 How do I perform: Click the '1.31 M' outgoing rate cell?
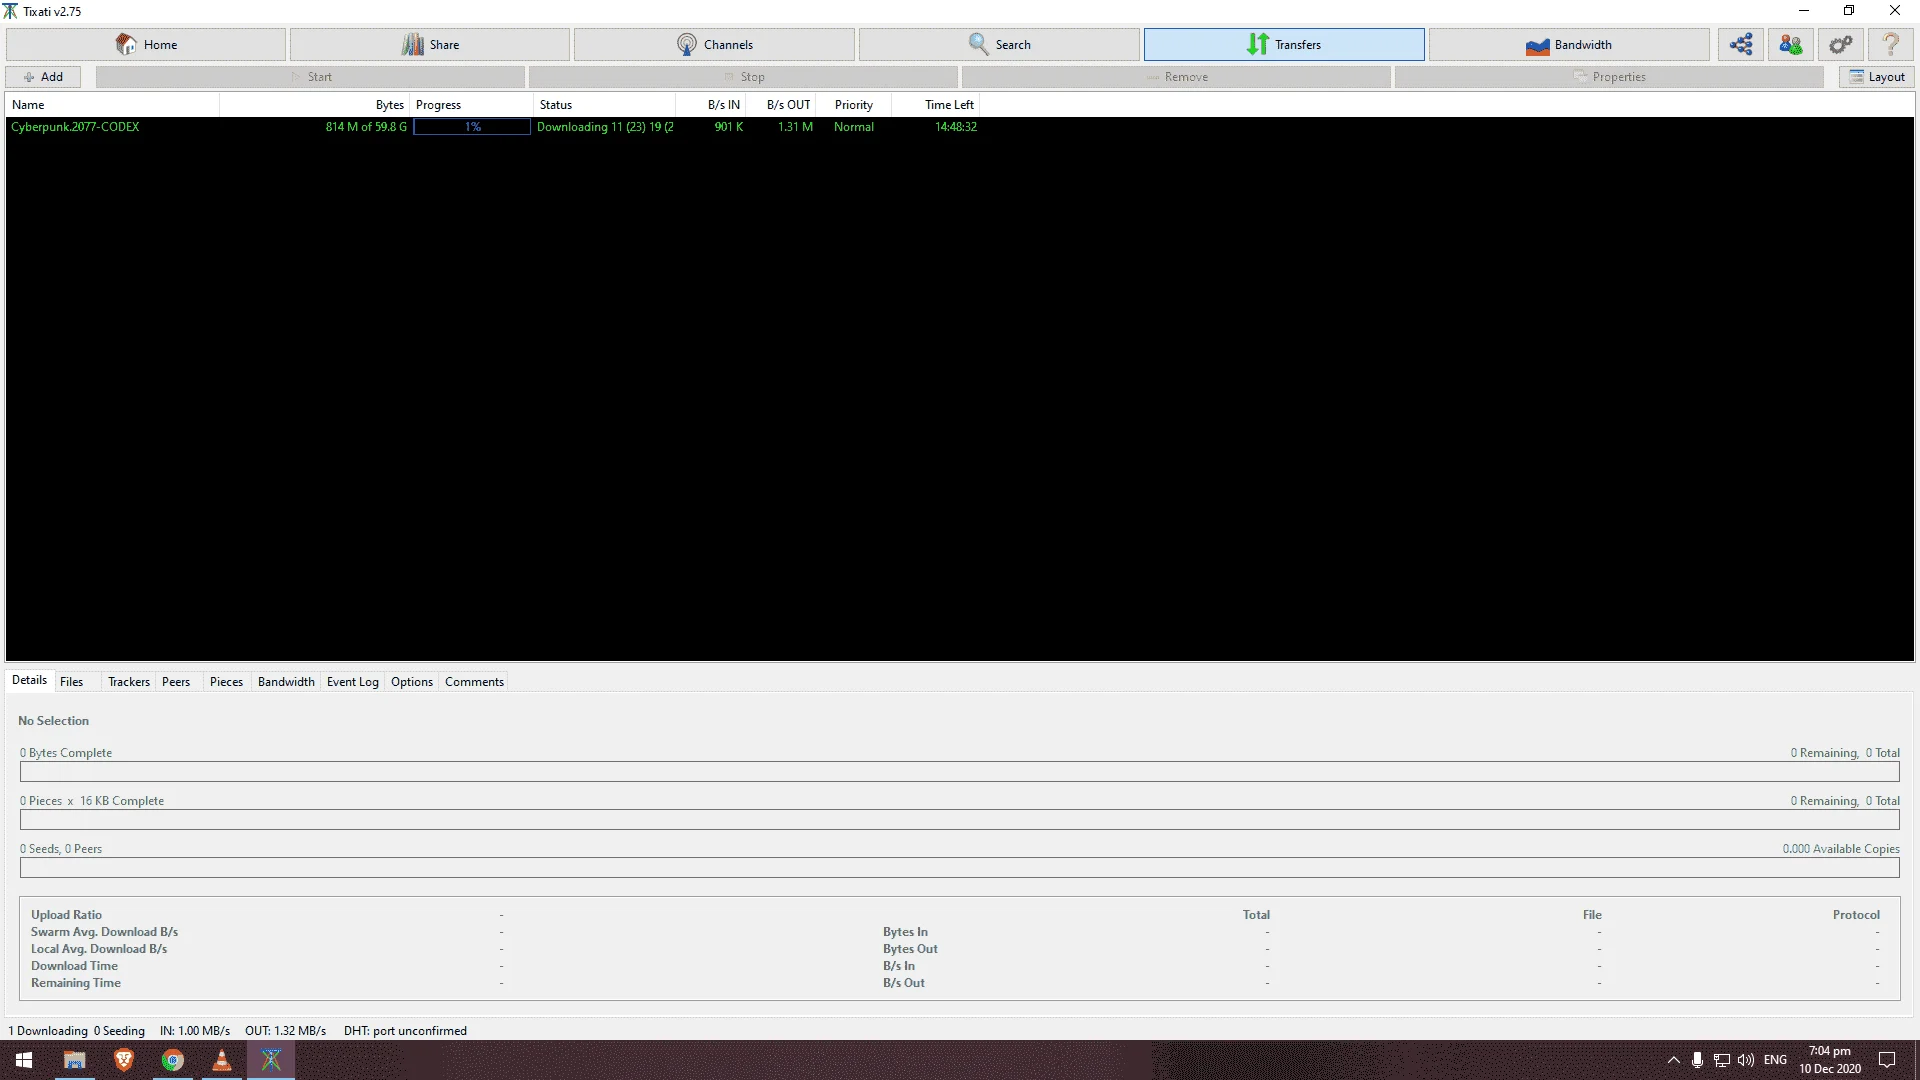tap(795, 127)
